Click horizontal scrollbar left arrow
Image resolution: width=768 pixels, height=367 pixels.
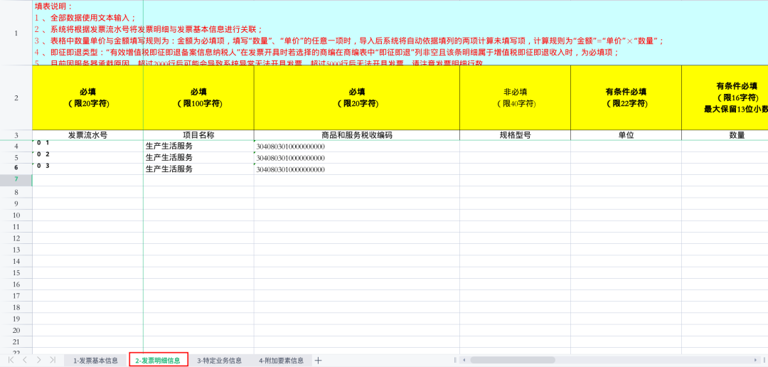click(x=464, y=360)
